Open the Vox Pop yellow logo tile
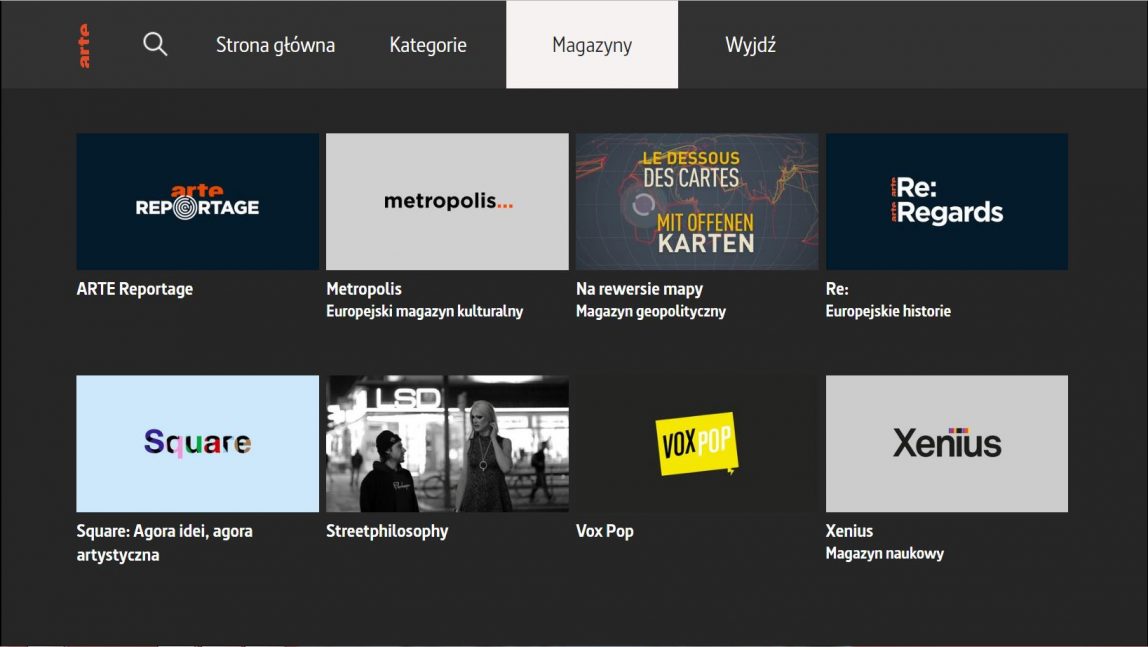 pos(697,444)
